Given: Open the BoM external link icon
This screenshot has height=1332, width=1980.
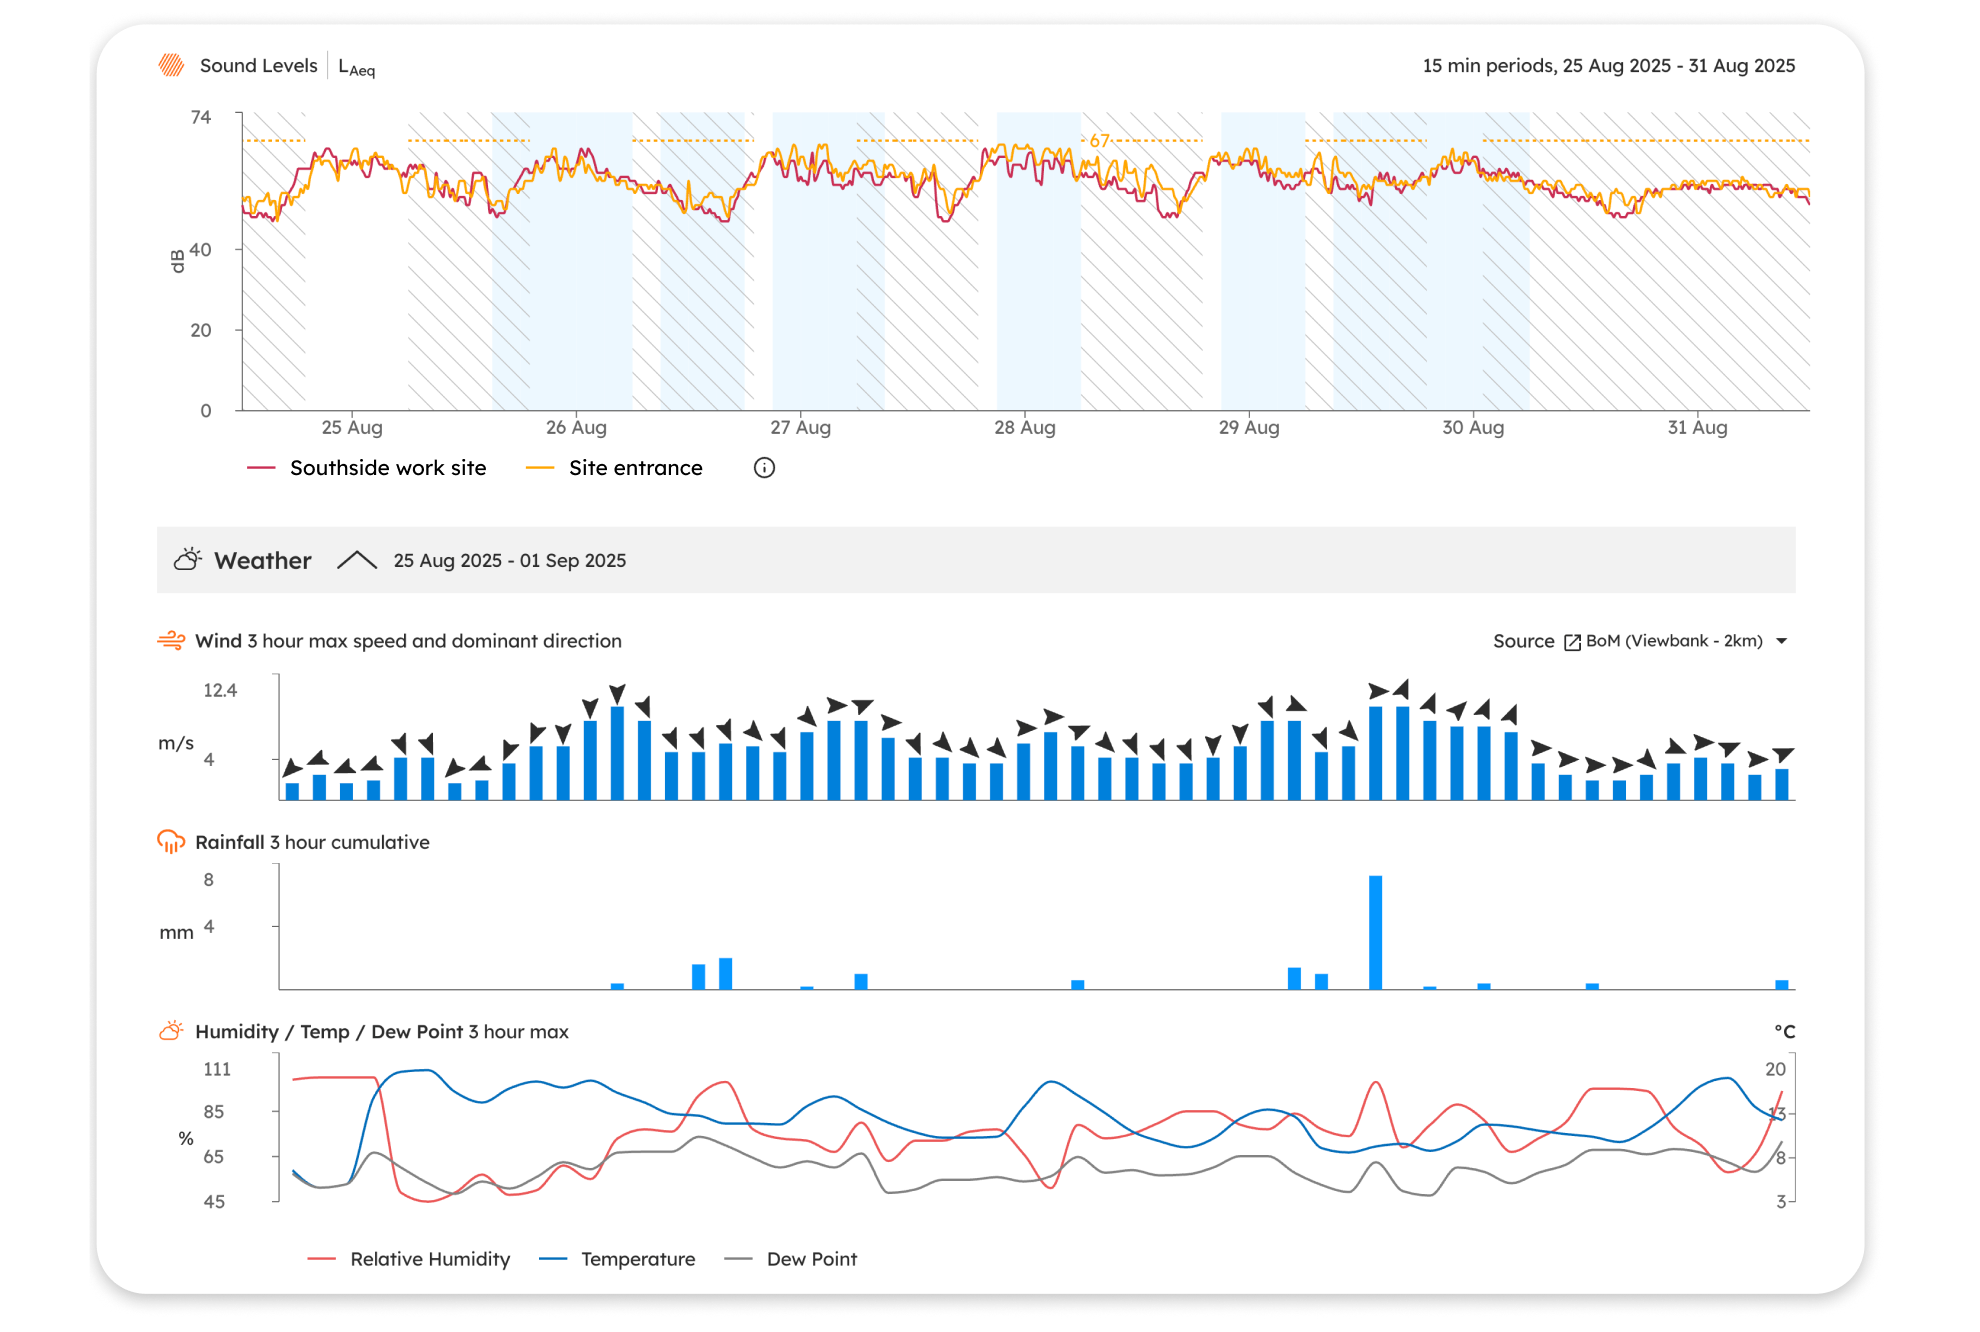Looking at the screenshot, I should click(1572, 642).
